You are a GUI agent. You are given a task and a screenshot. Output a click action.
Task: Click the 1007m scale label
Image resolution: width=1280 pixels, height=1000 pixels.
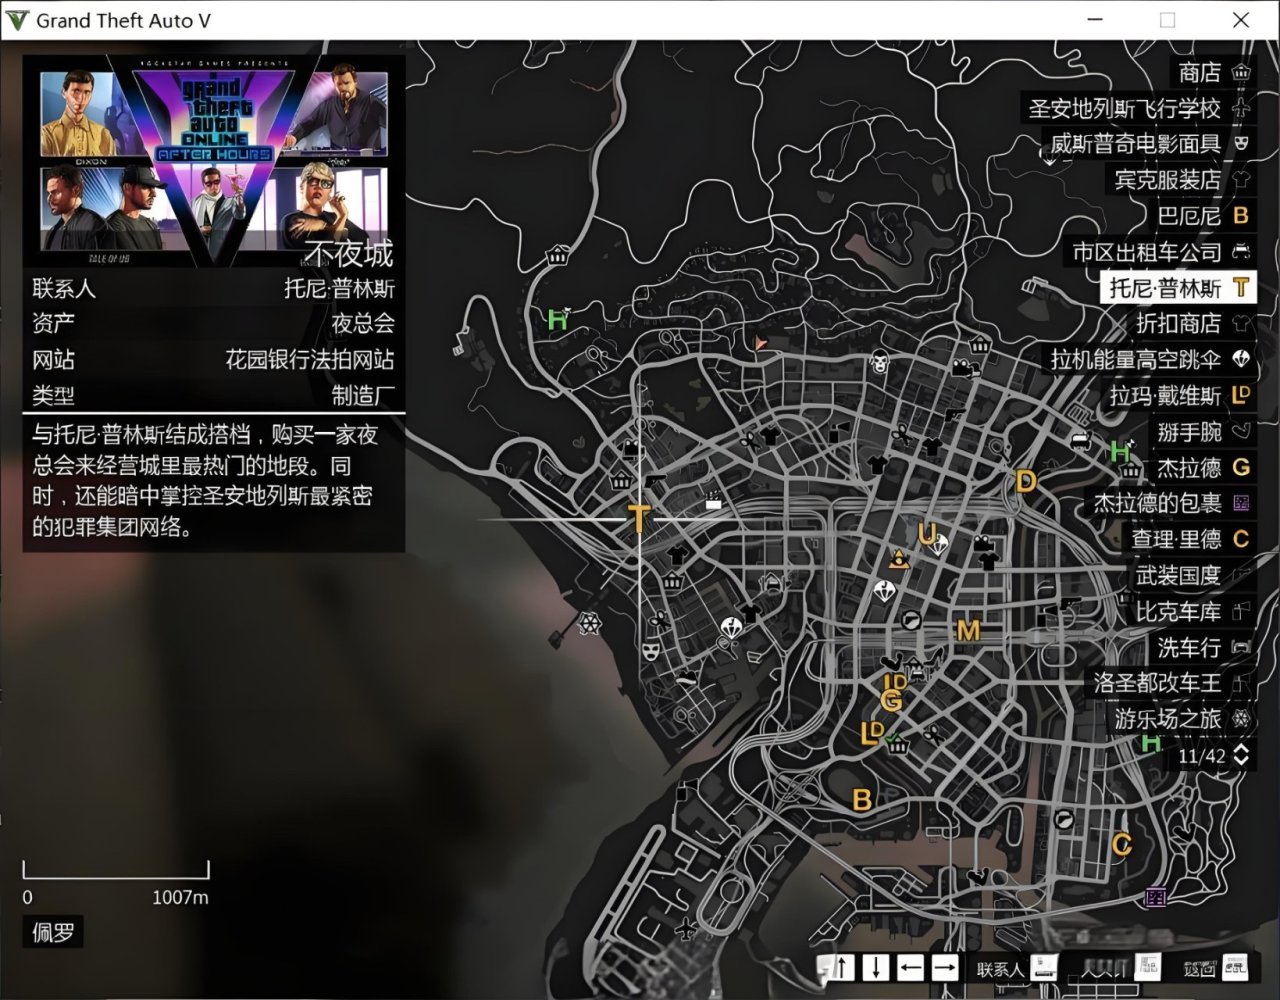click(180, 897)
